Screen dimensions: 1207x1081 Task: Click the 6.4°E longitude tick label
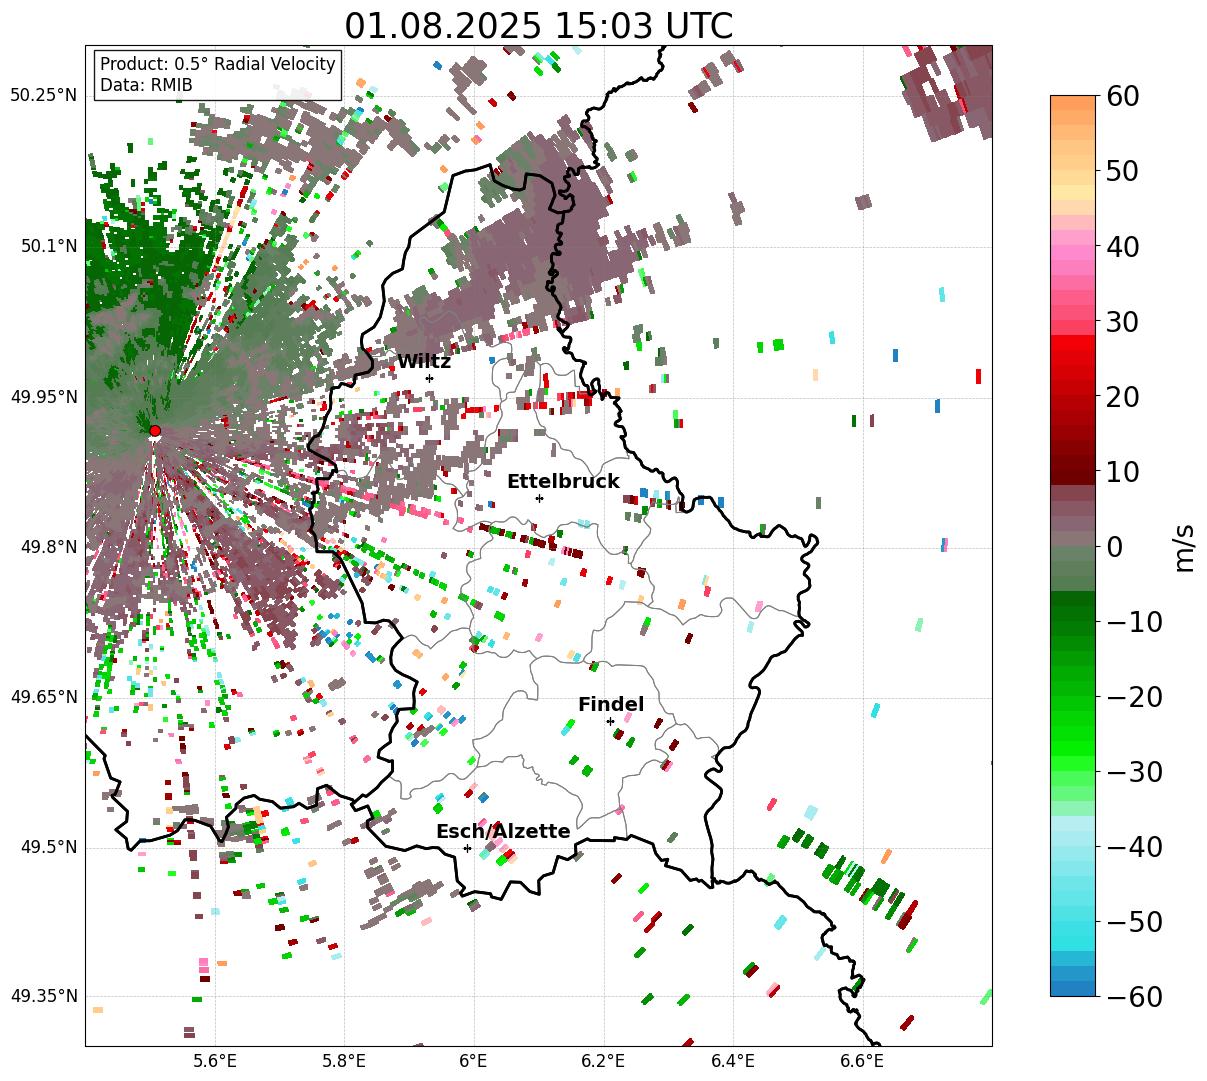point(732,1061)
